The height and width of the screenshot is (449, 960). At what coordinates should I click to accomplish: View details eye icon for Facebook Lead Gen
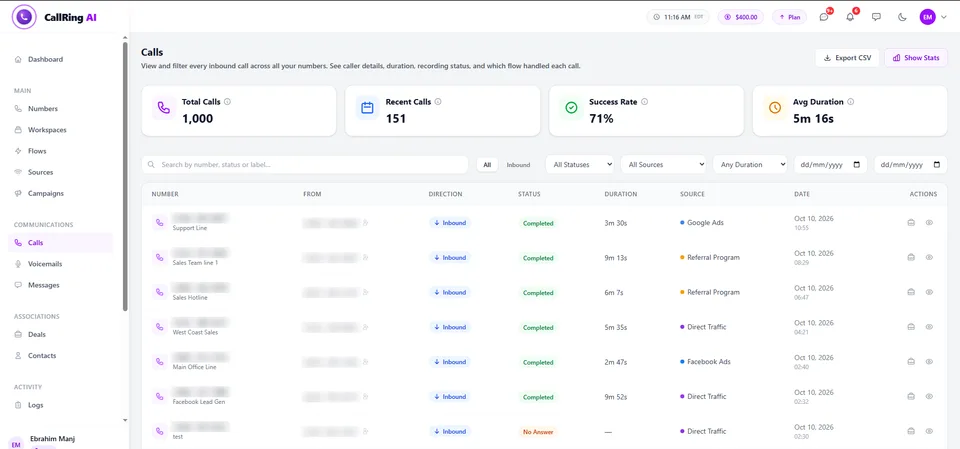point(929,396)
